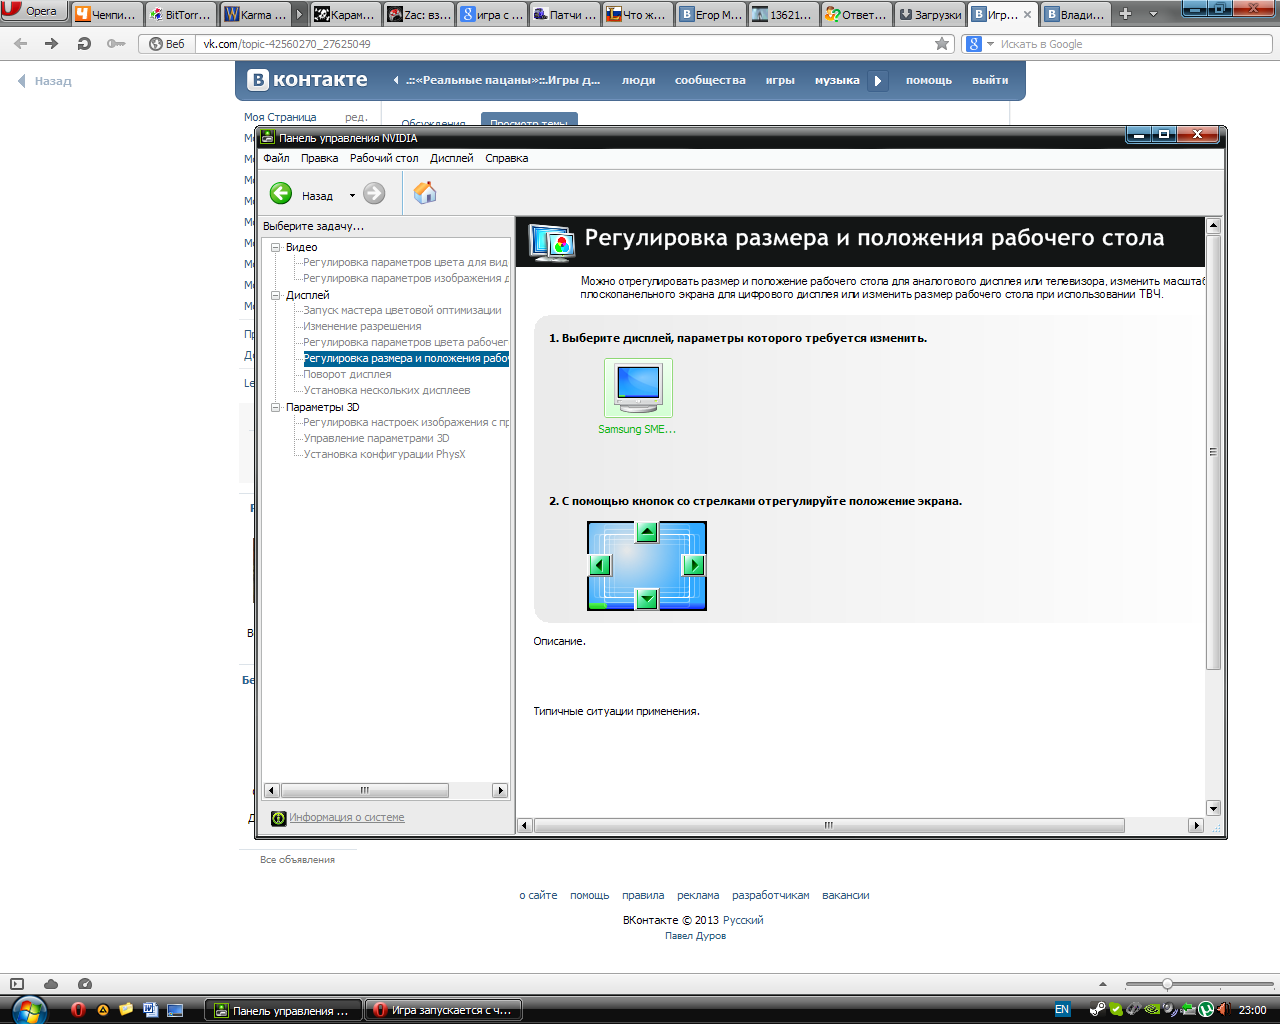The width and height of the screenshot is (1280, 1024).
Task: Click the show desktop icon in quick launch
Action: pyautogui.click(x=175, y=1010)
